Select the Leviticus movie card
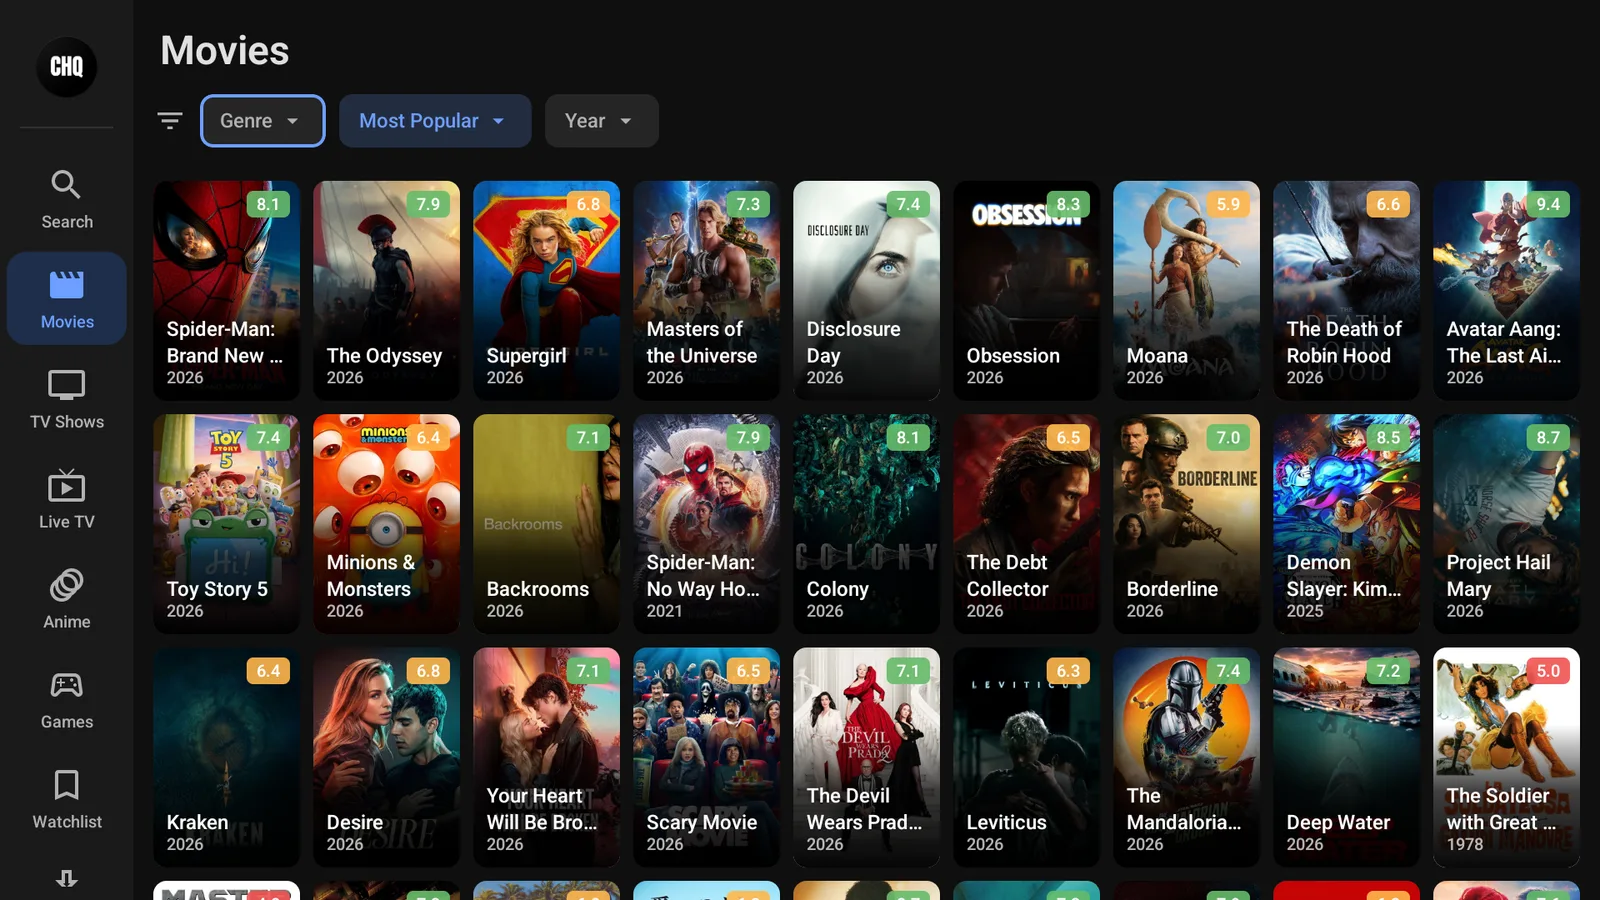The width and height of the screenshot is (1600, 900). pyautogui.click(x=1027, y=757)
